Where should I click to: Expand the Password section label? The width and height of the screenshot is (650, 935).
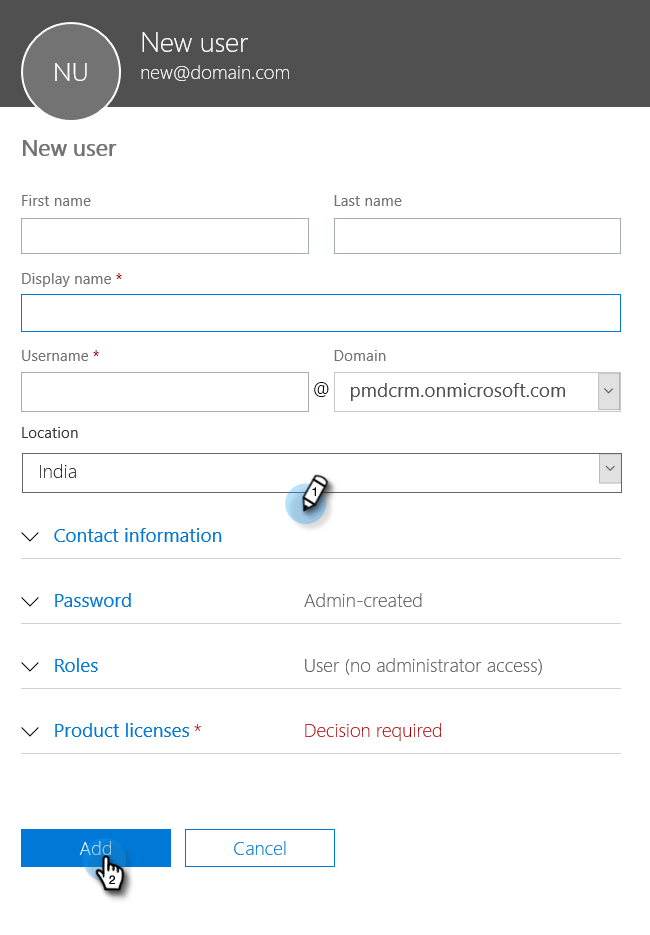93,601
